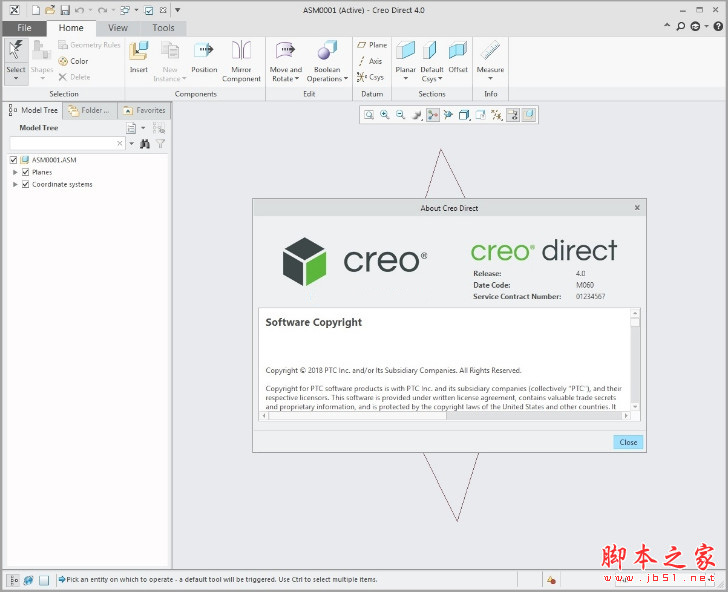Open the File menu
728x592 pixels.
[24, 28]
